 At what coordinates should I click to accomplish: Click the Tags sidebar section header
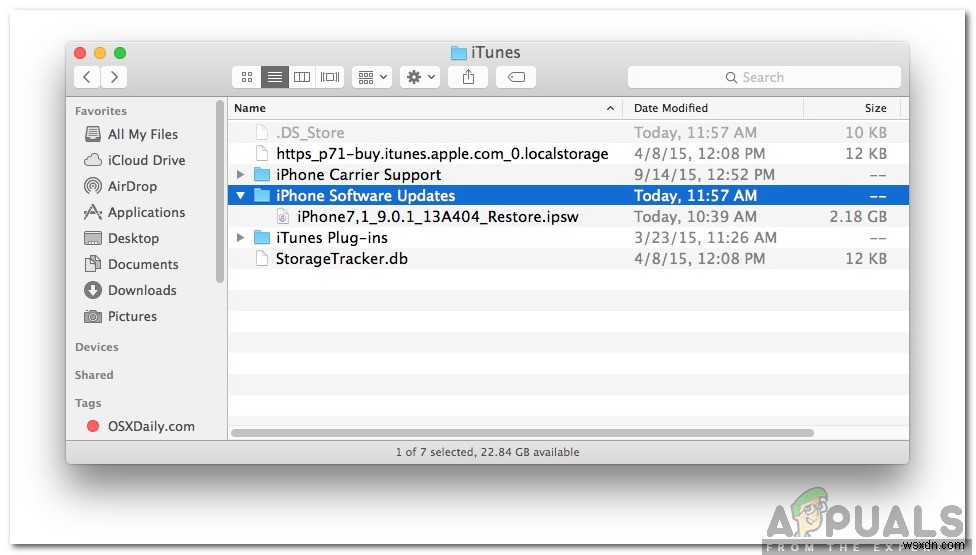pos(88,403)
